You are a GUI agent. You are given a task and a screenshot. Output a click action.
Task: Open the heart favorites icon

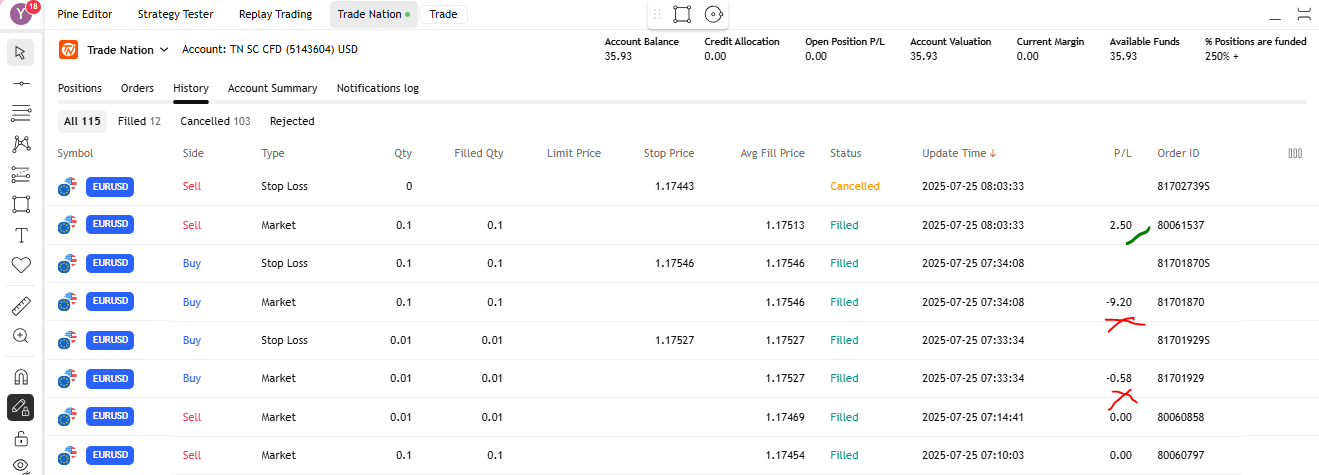tap(20, 266)
